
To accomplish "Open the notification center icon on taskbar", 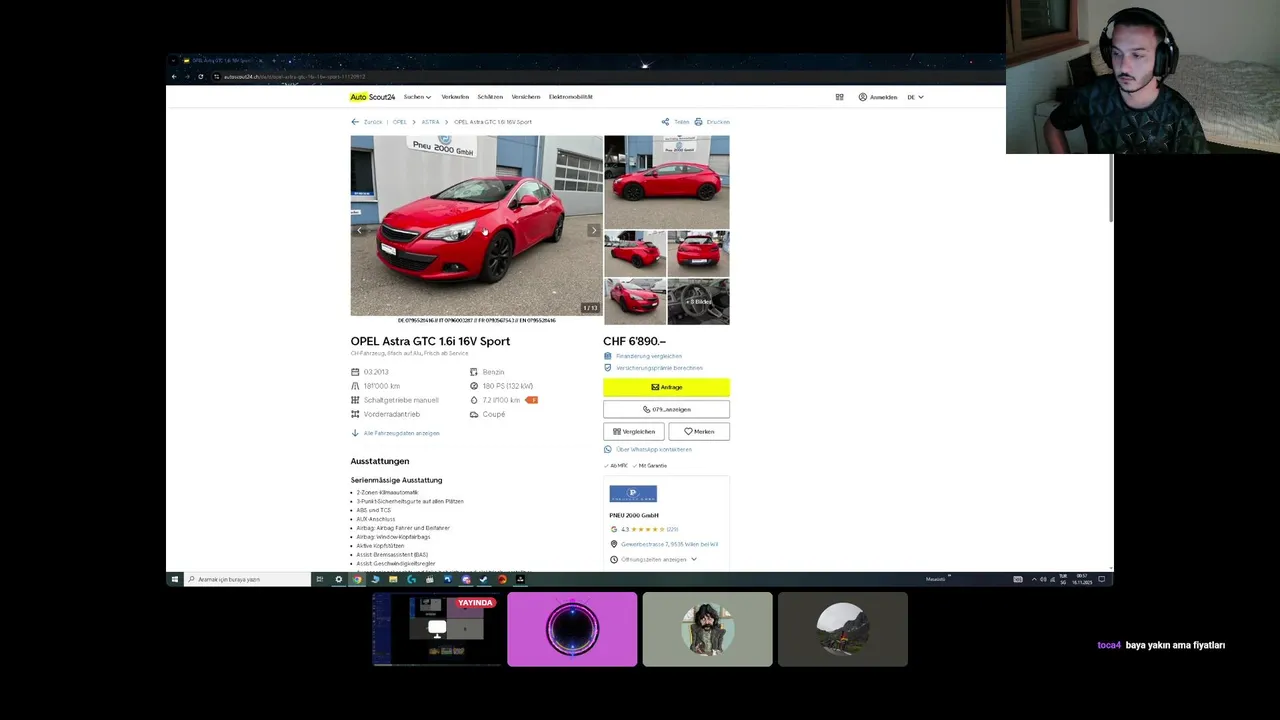I will (x=1102, y=579).
